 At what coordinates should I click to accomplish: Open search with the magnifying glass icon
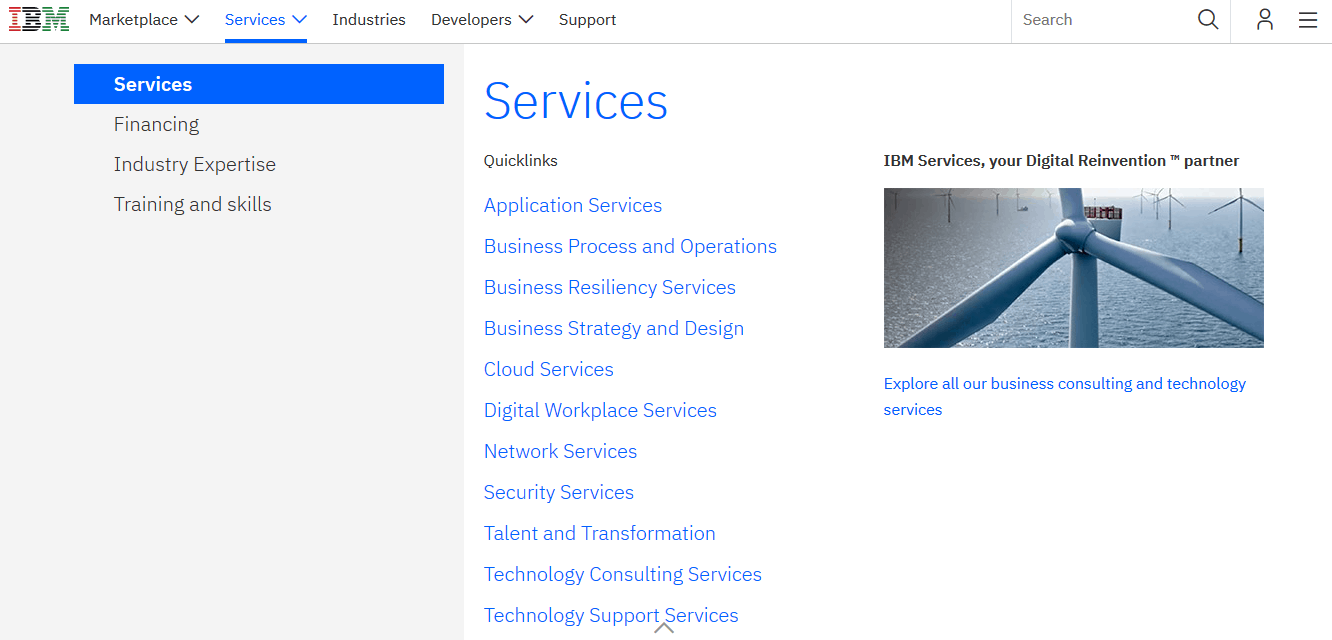tap(1207, 19)
